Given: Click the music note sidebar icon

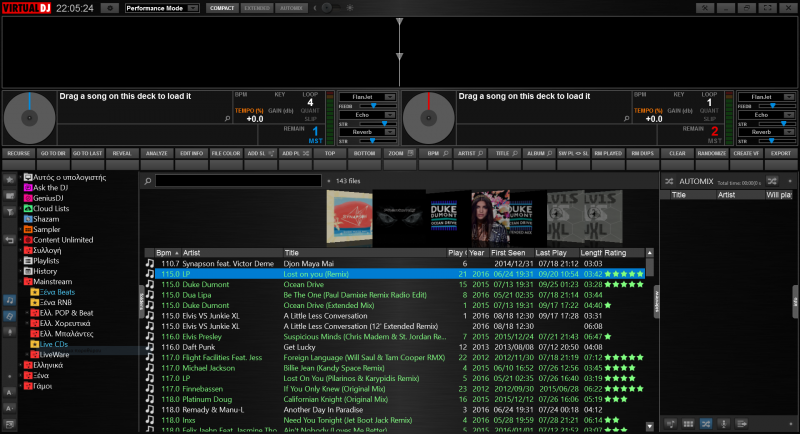Looking at the screenshot, I should (x=12, y=298).
